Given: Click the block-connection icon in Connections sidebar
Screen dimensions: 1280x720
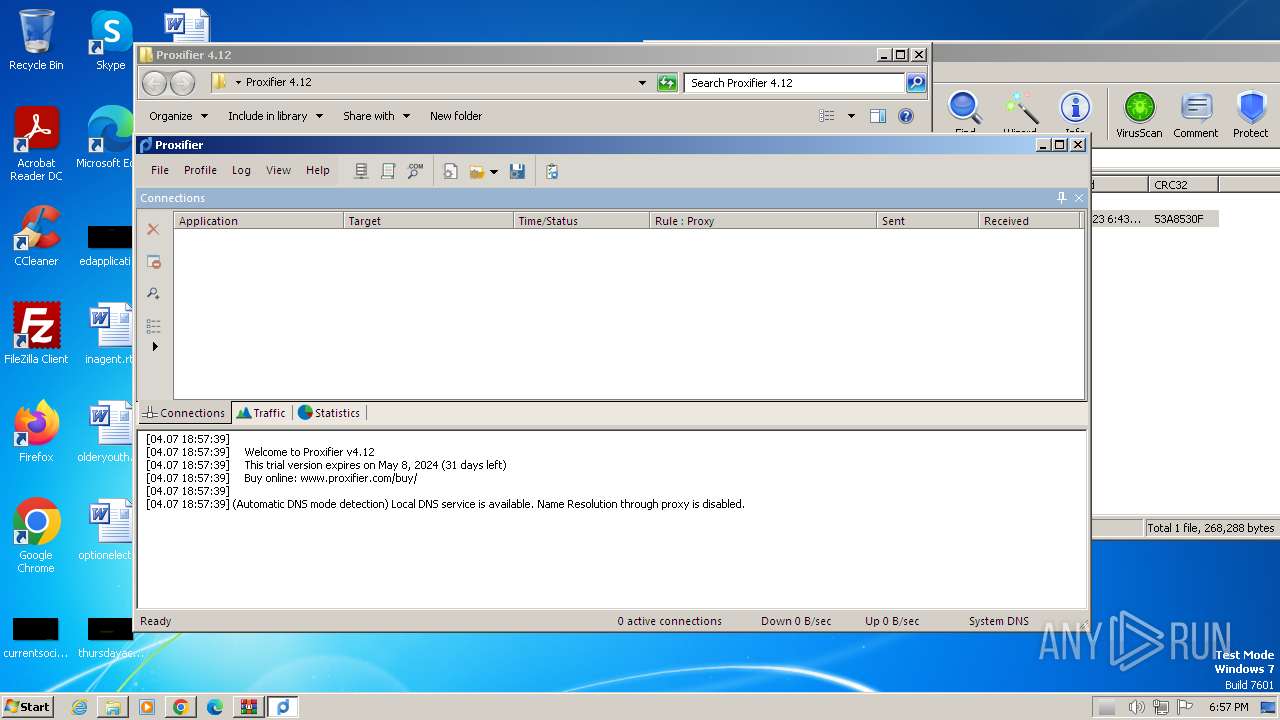Looking at the screenshot, I should (x=153, y=261).
